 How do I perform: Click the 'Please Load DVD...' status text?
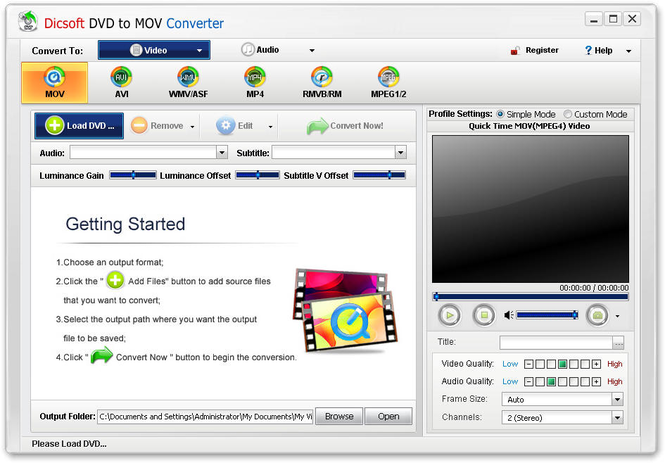tap(69, 444)
